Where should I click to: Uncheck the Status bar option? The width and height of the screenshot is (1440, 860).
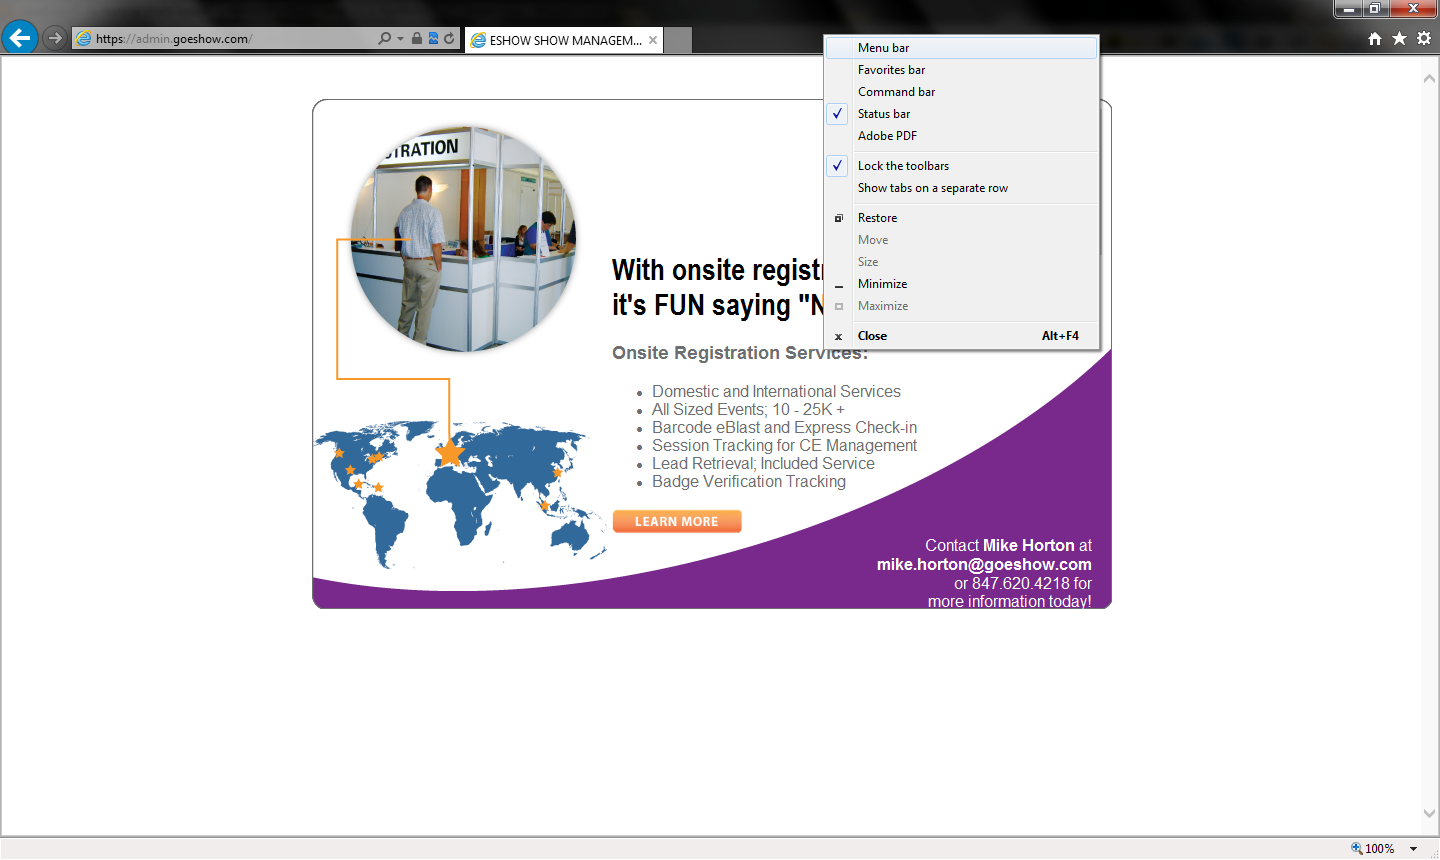[x=884, y=114]
